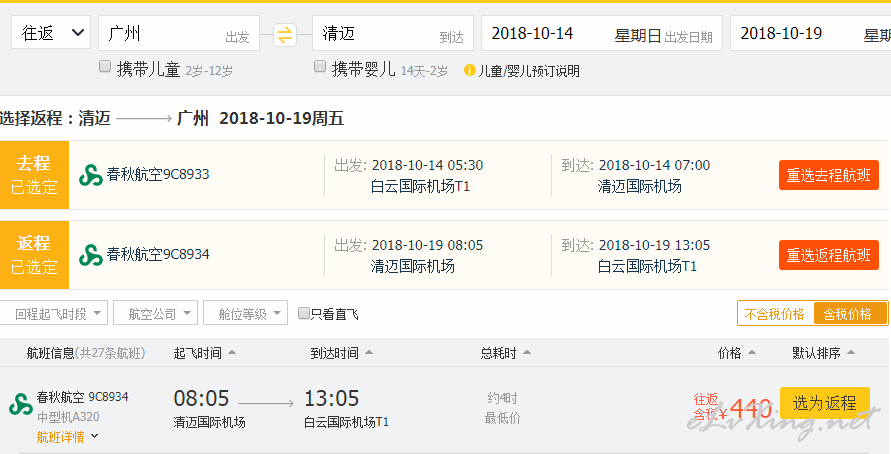Click arrival city field 清迈
The height and width of the screenshot is (454, 891).
tap(393, 33)
